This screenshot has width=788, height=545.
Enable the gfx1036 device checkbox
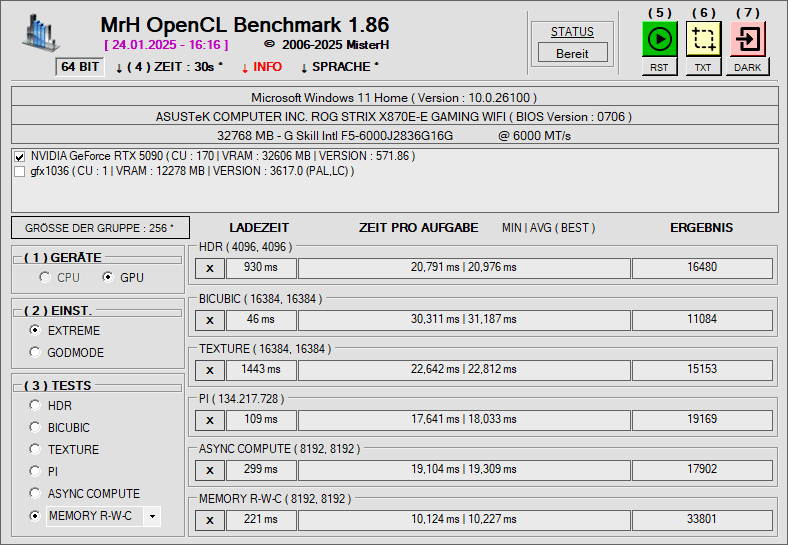[20, 171]
